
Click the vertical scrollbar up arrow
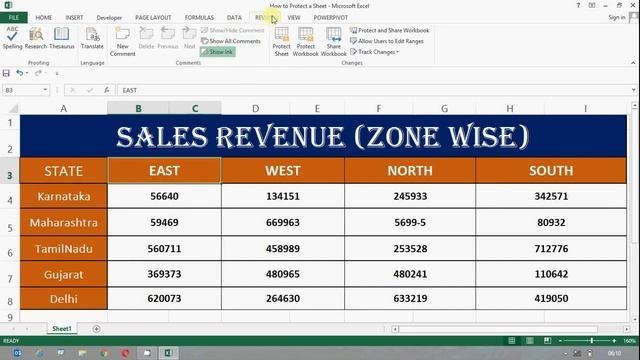pyautogui.click(x=635, y=106)
